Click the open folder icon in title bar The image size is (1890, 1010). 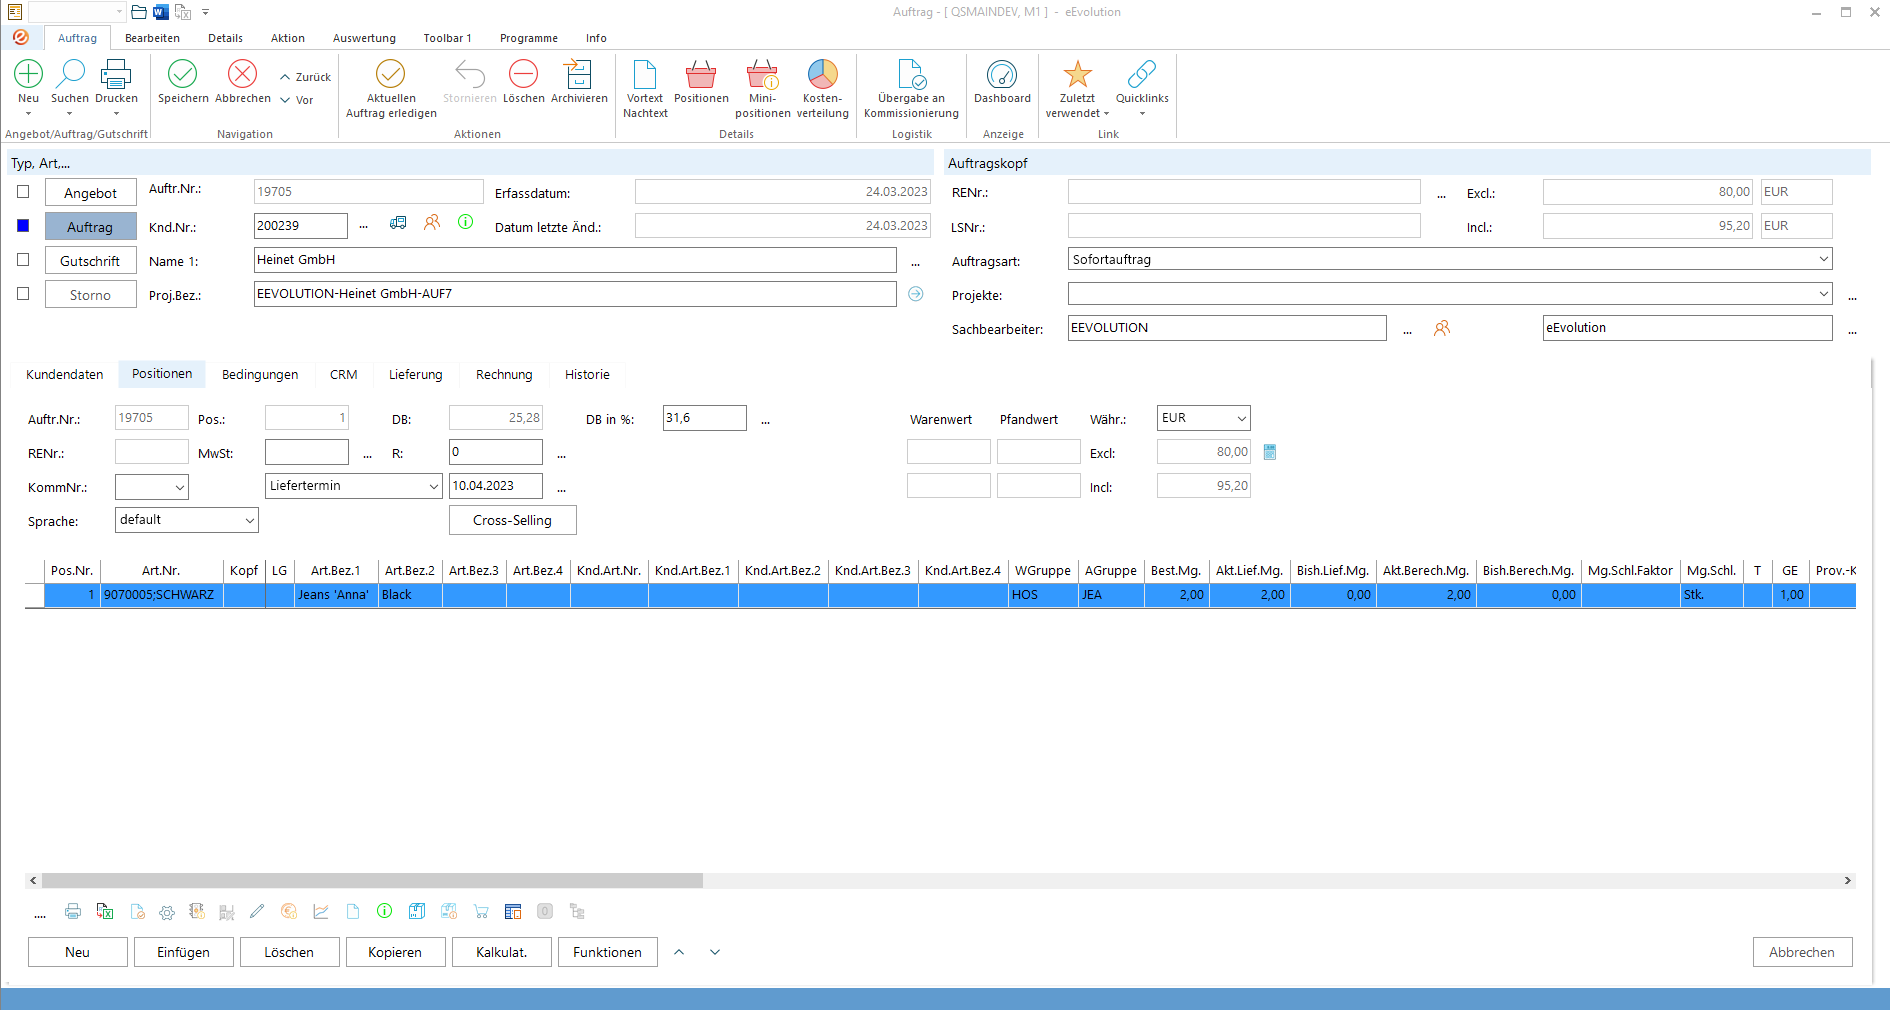click(x=139, y=12)
